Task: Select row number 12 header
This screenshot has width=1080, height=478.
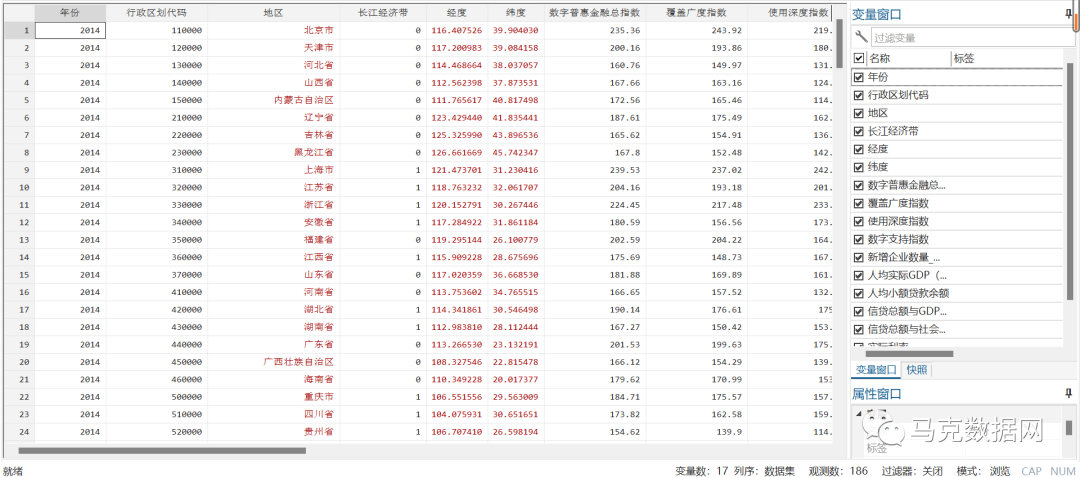Action: click(x=19, y=222)
